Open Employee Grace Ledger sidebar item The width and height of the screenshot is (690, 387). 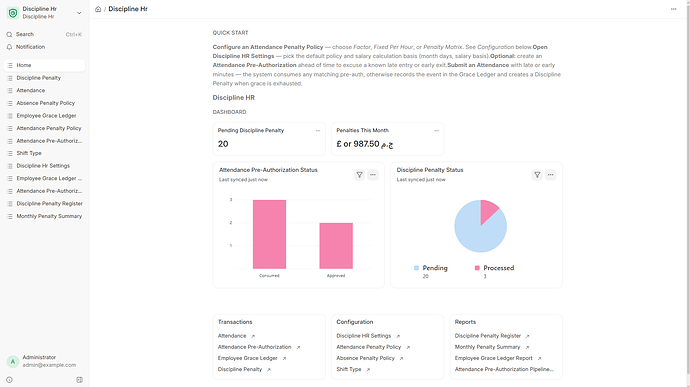point(44,116)
